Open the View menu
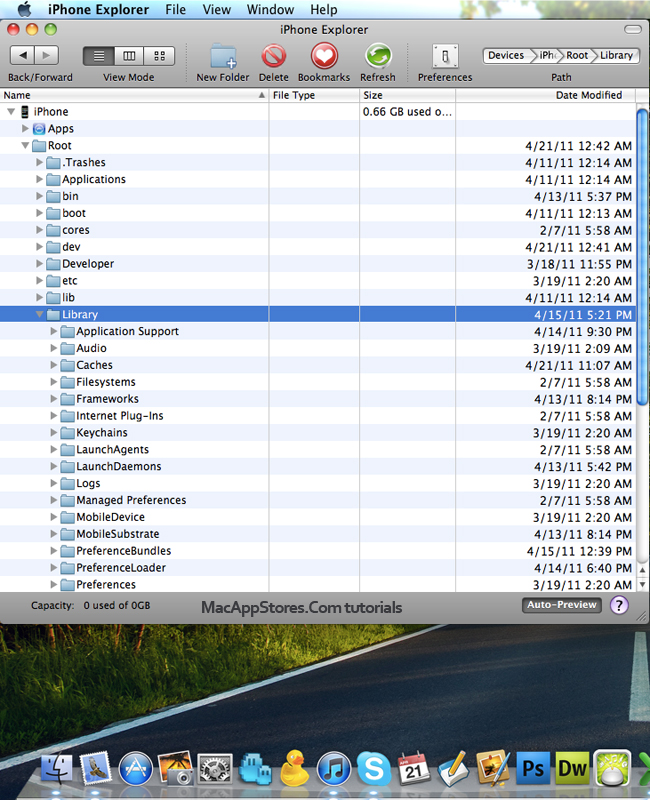 [216, 9]
